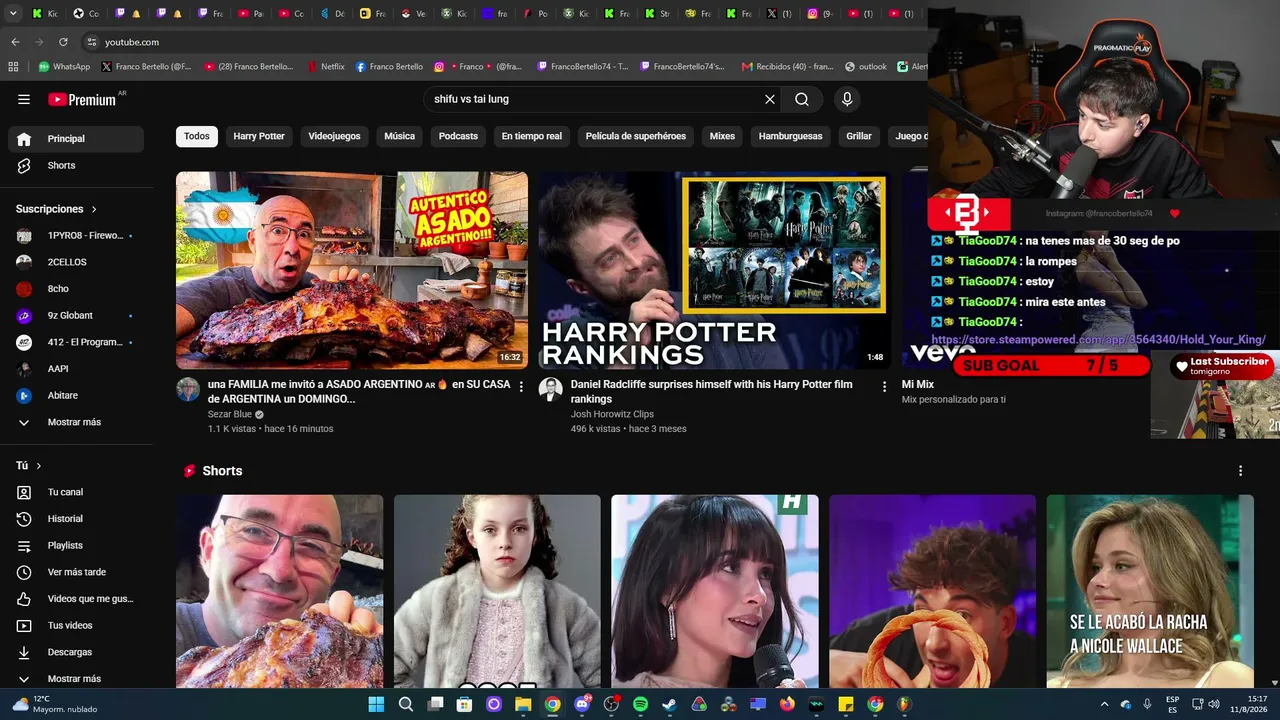1280x720 pixels.
Task: Click the Josh Horowitz Clips channel avatar
Action: (x=551, y=389)
